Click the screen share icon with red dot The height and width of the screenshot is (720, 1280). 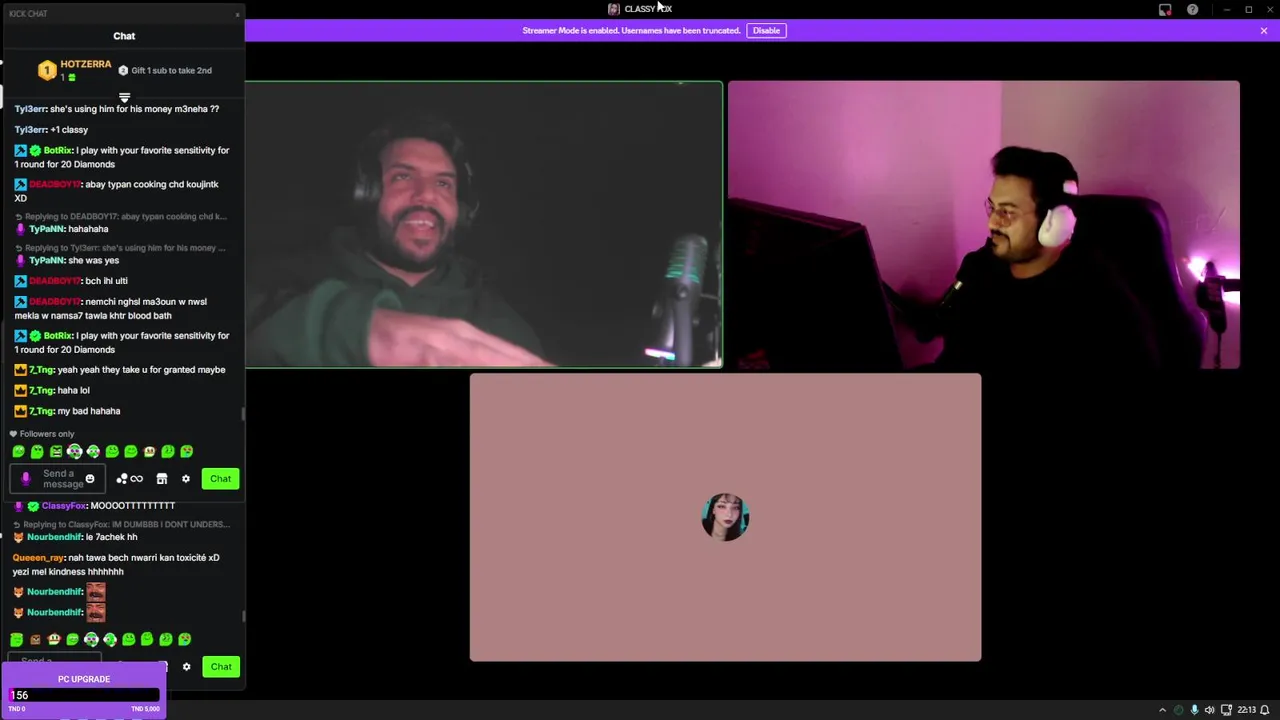click(x=1165, y=10)
